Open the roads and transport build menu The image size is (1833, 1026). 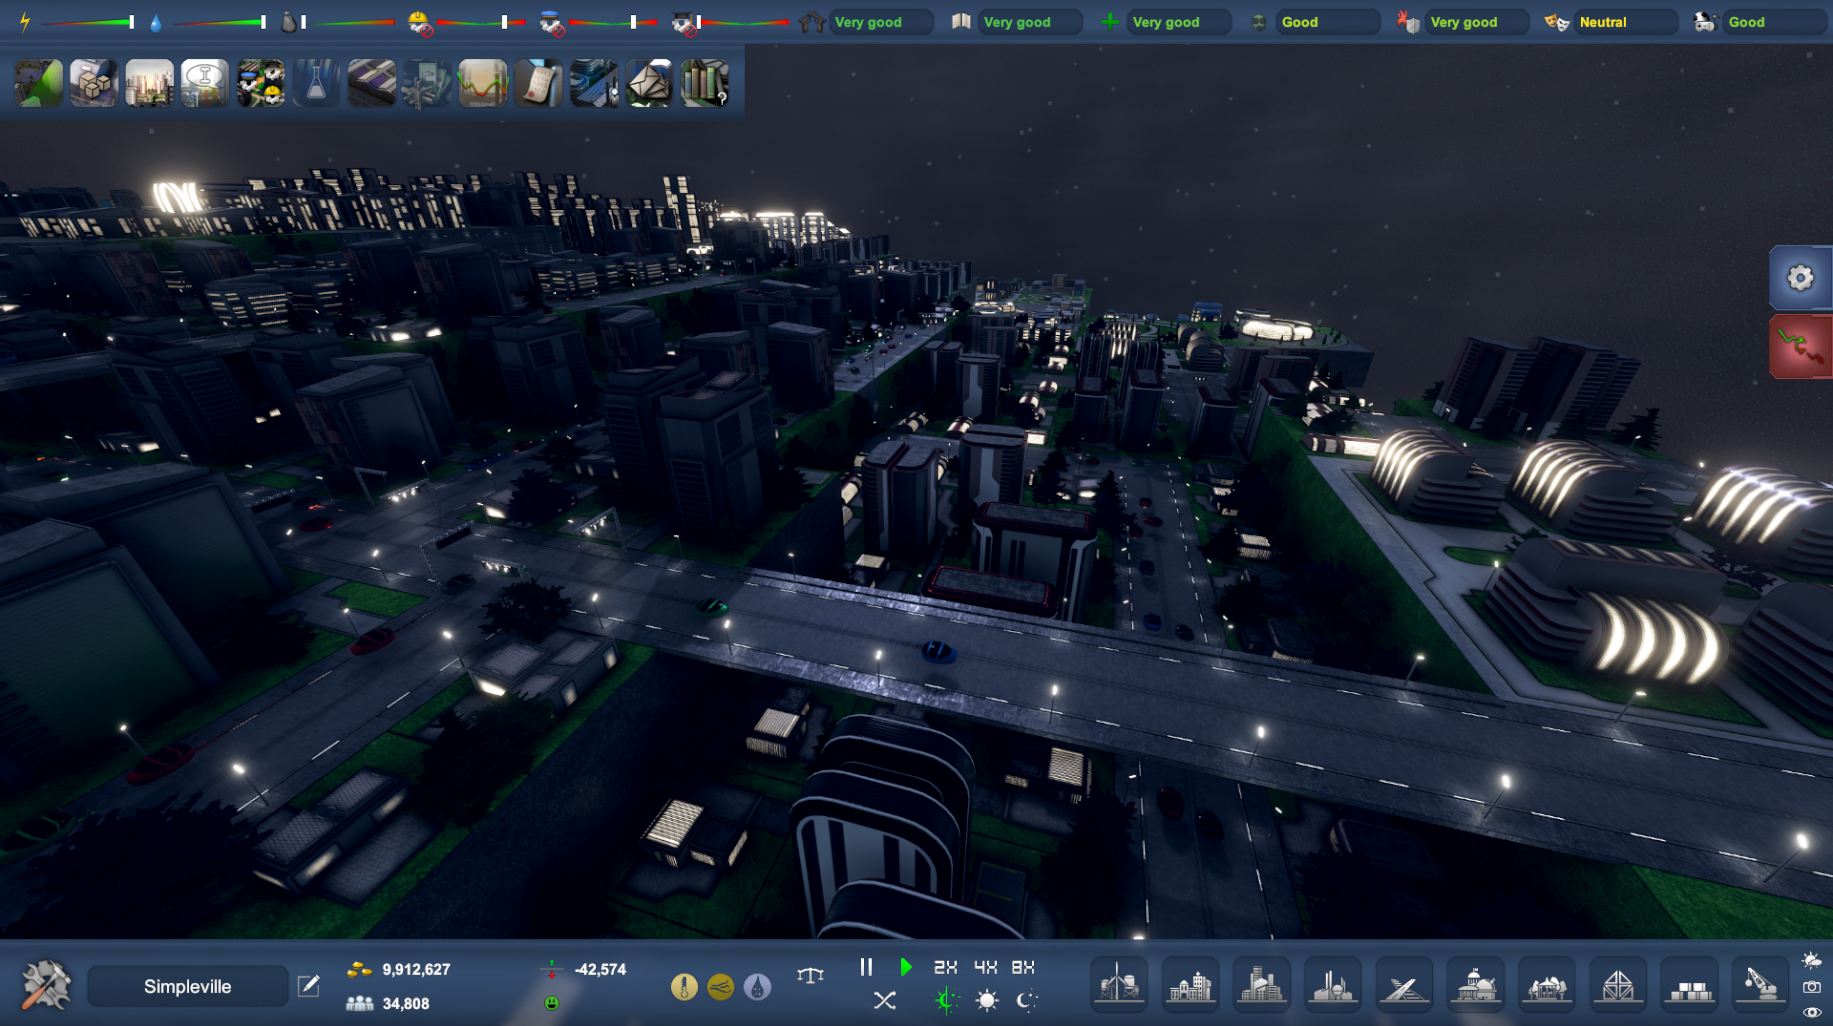(x=1404, y=985)
